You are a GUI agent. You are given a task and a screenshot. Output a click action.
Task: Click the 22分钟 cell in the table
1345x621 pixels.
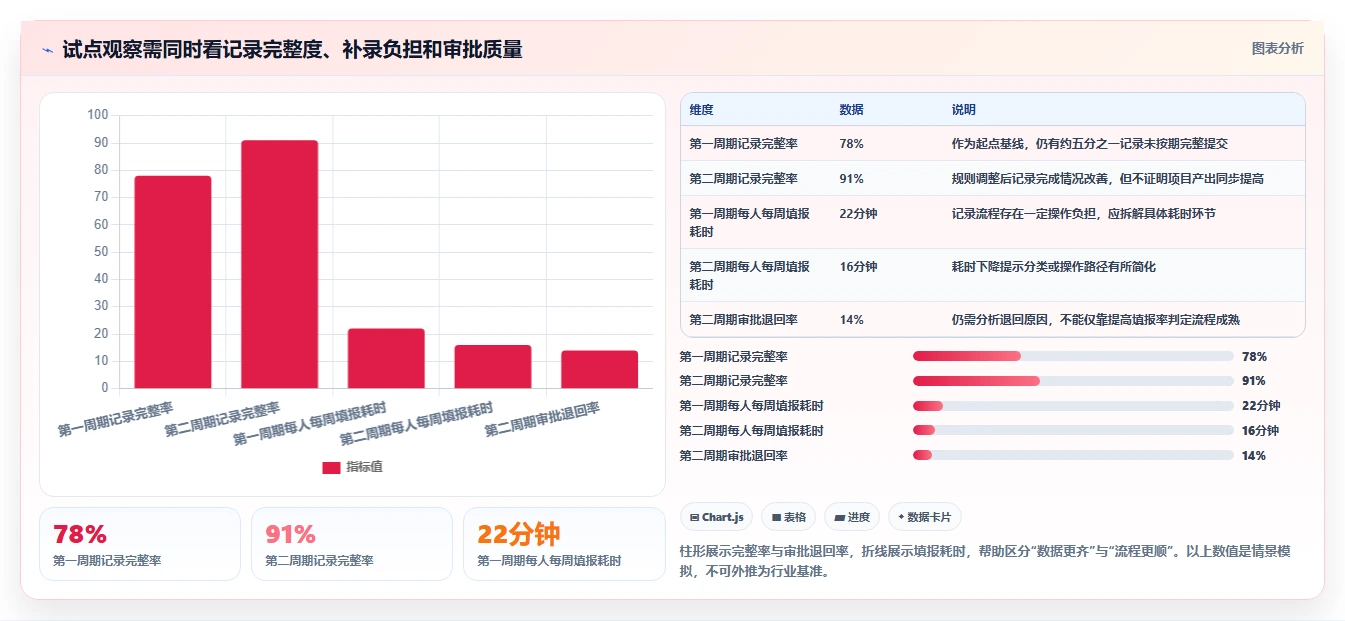tap(858, 213)
